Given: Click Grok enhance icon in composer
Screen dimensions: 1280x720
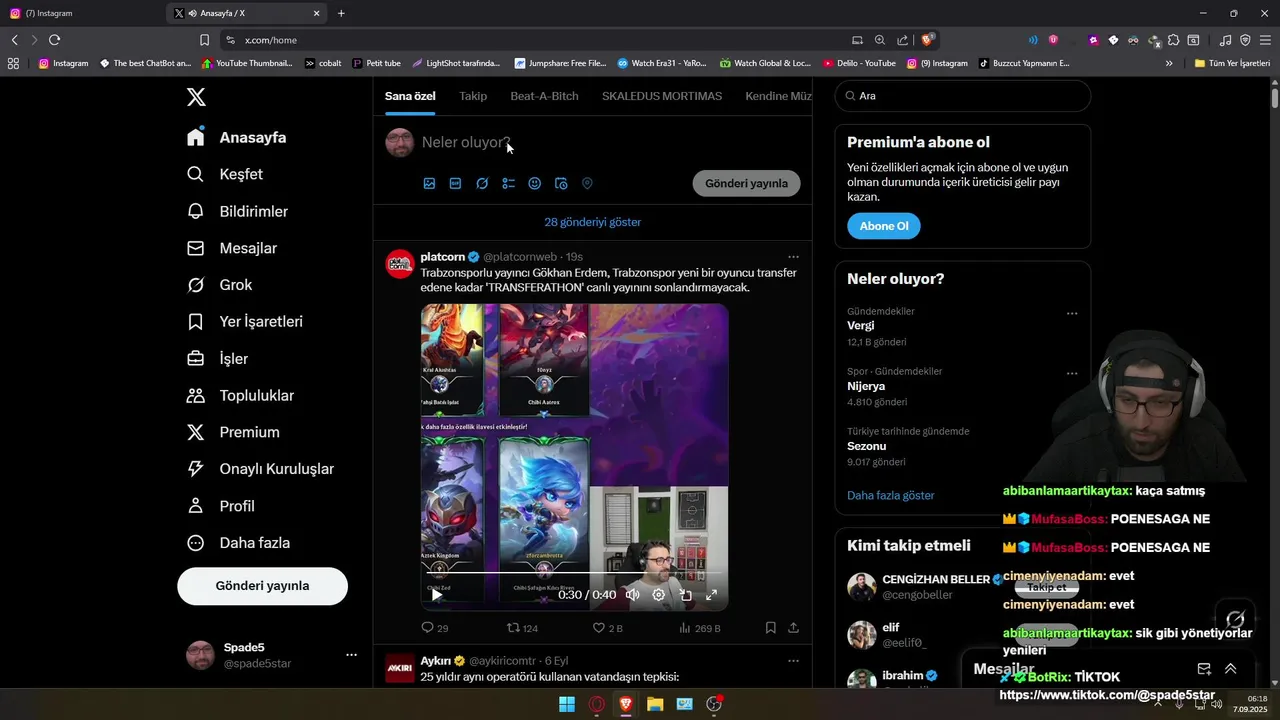Looking at the screenshot, I should tap(482, 184).
